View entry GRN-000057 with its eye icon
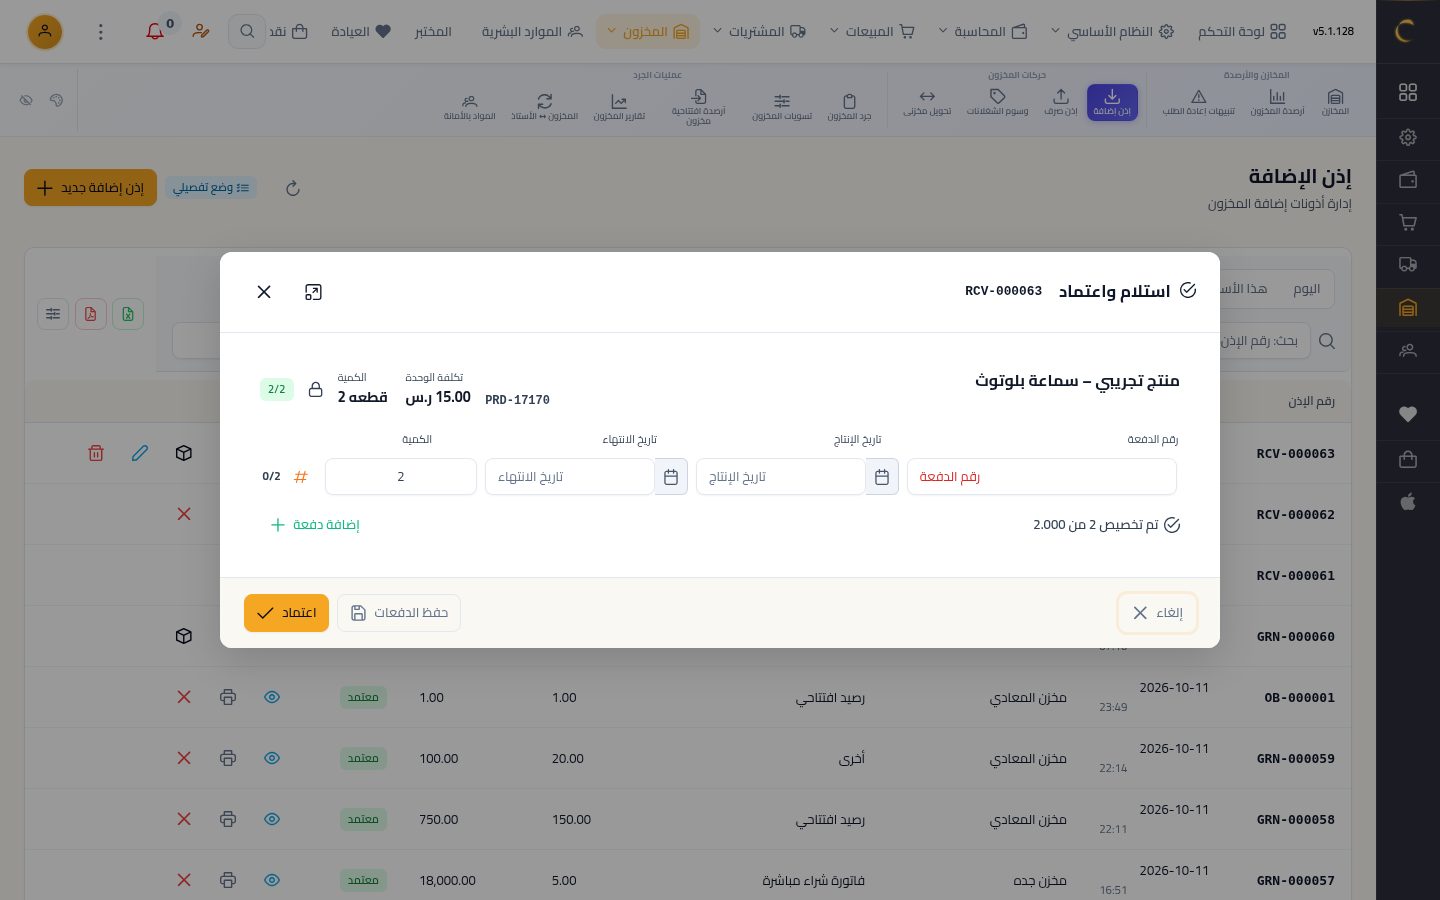1440x900 pixels. [x=272, y=880]
